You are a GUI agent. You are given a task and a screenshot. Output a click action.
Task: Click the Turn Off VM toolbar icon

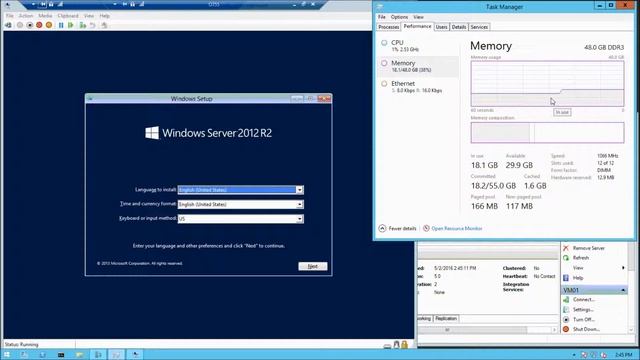click(29, 25)
